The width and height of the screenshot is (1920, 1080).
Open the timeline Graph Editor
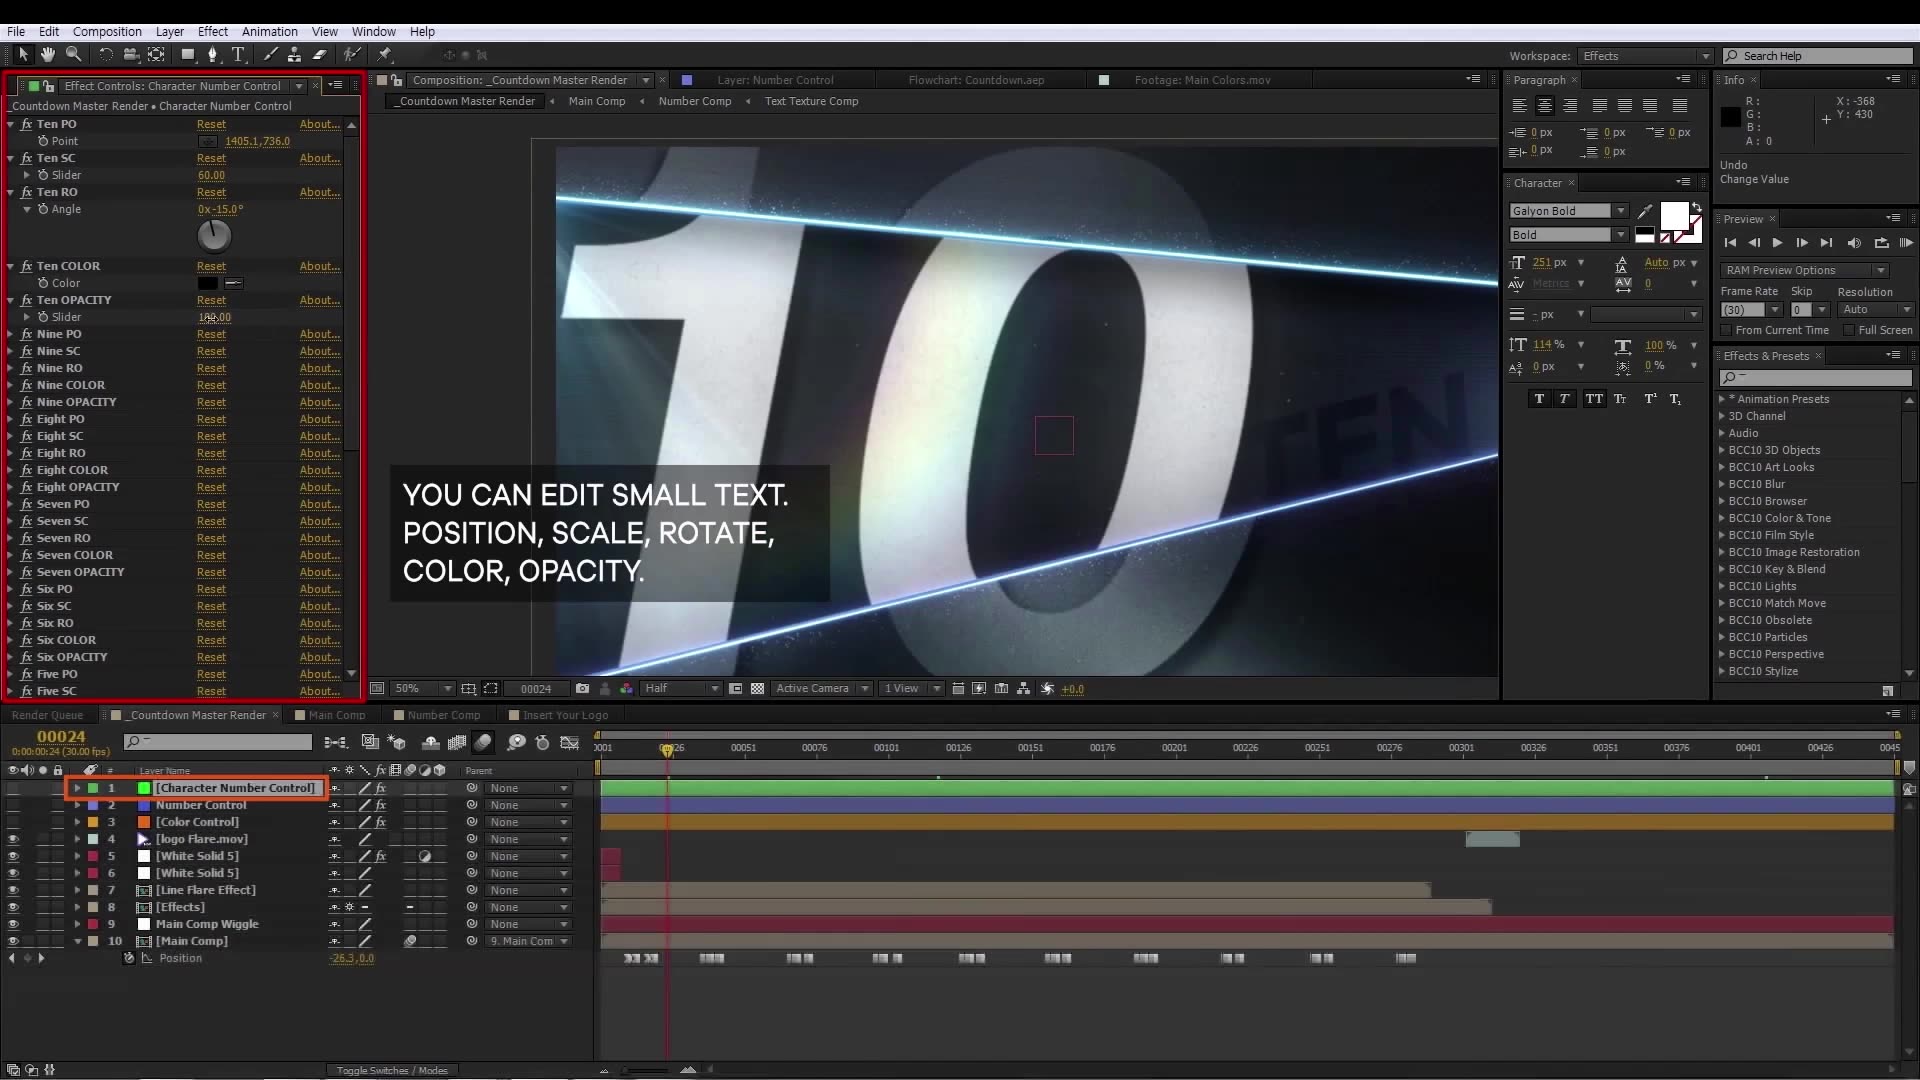pyautogui.click(x=570, y=742)
